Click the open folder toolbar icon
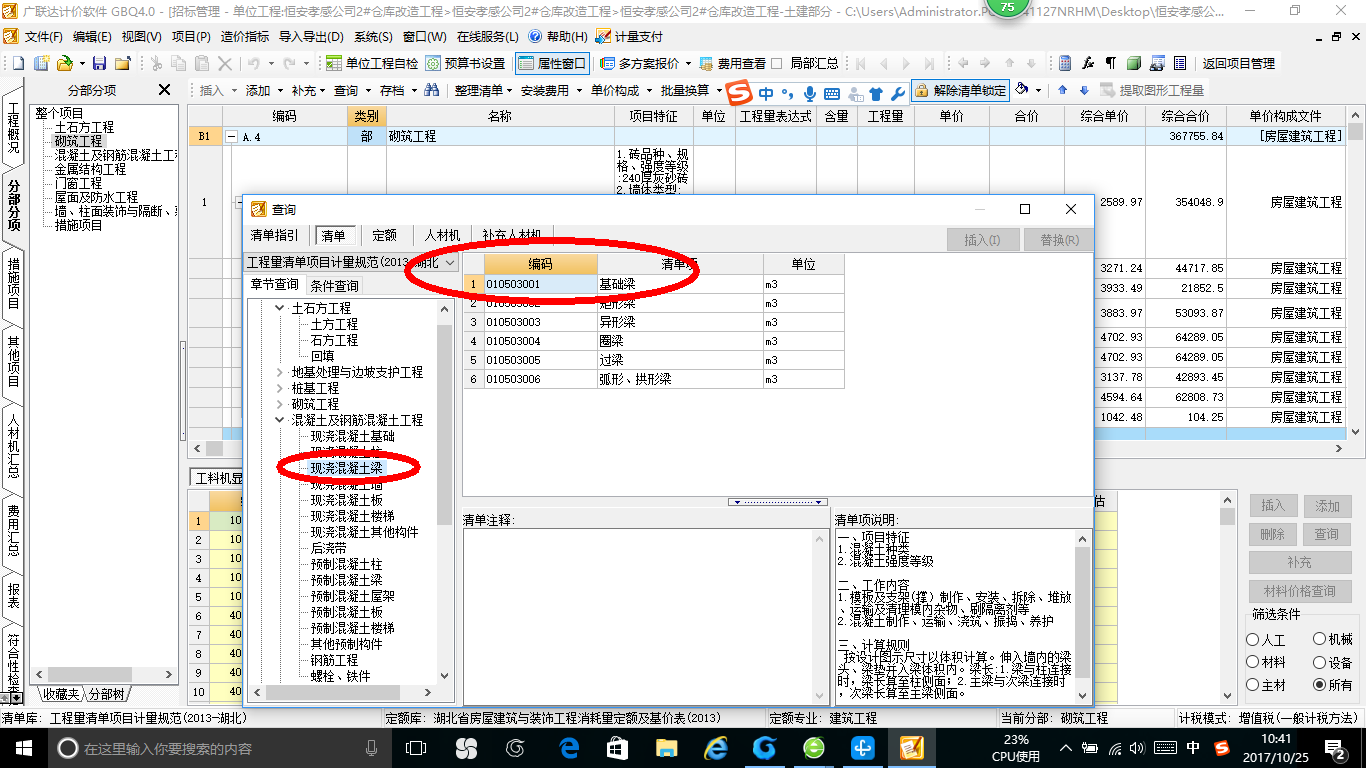 pyautogui.click(x=64, y=63)
